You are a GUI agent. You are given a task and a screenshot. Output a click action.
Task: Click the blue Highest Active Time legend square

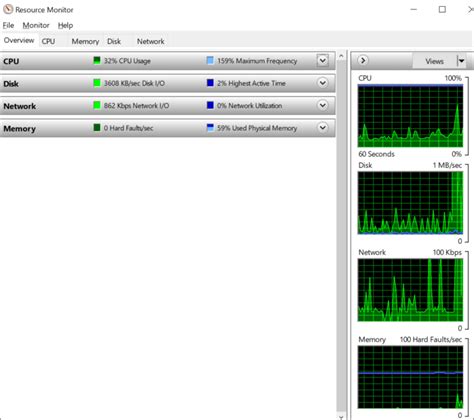(210, 83)
